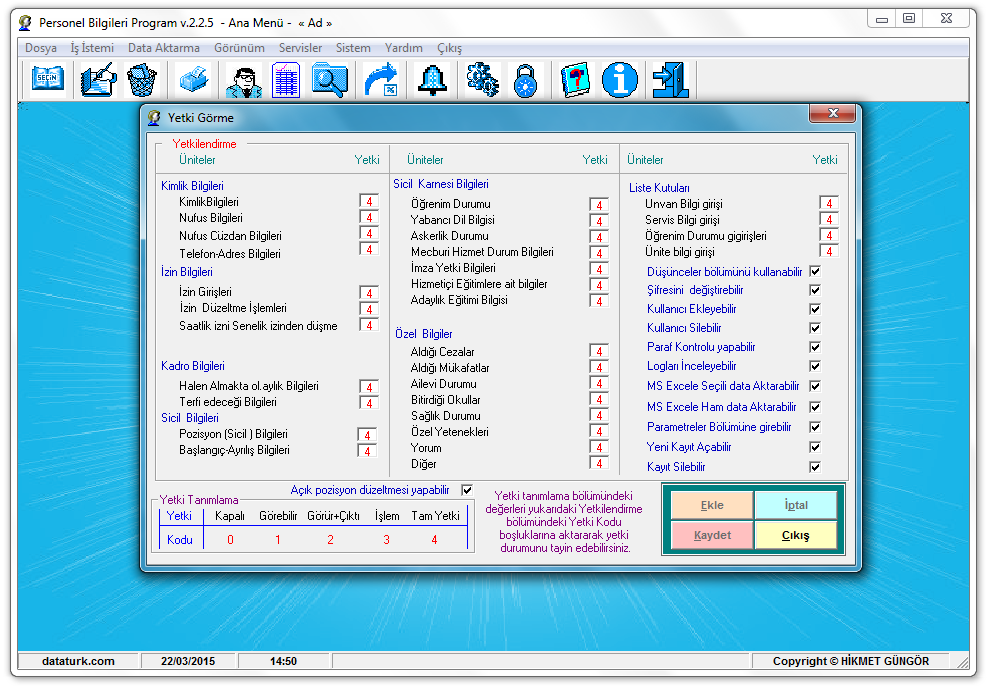
Task: Open the Yardım menu
Action: pyautogui.click(x=403, y=48)
